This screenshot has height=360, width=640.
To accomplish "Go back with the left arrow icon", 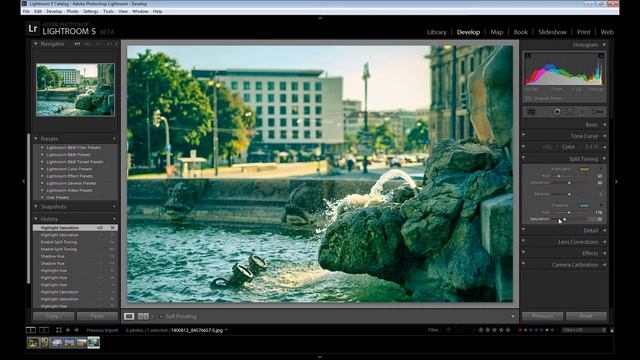I will click(68, 330).
